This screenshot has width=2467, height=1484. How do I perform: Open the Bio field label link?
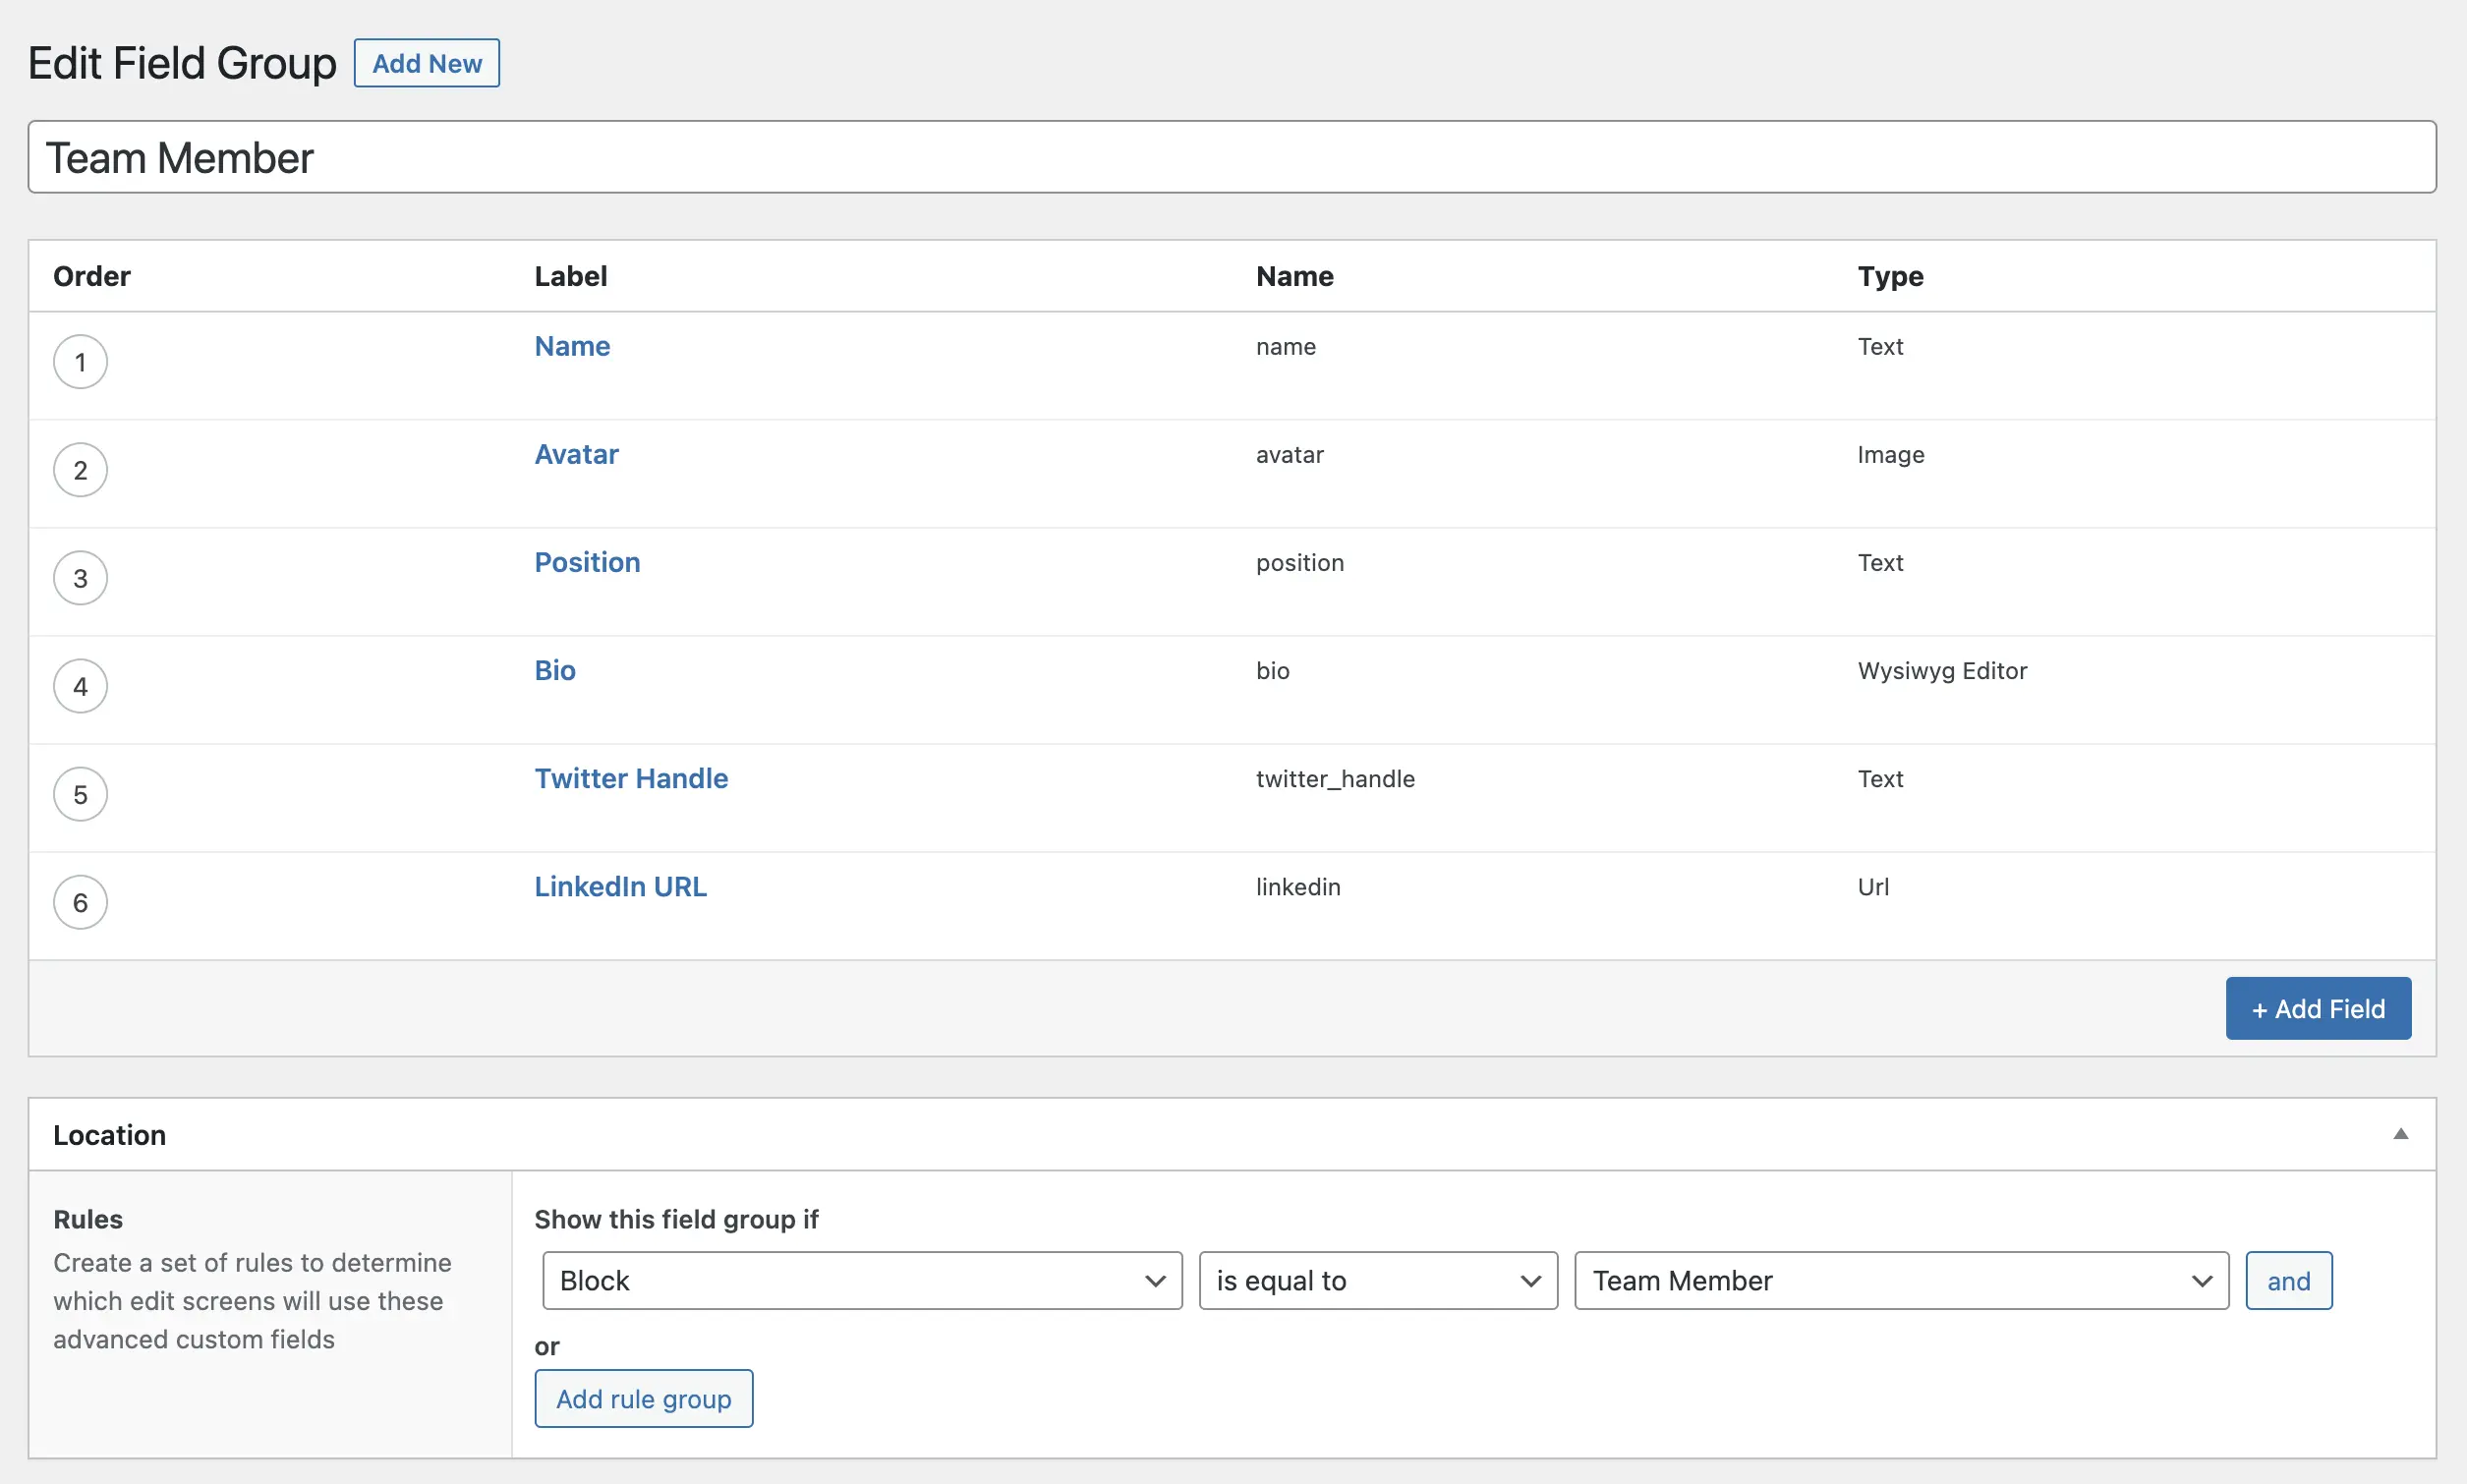coord(555,670)
